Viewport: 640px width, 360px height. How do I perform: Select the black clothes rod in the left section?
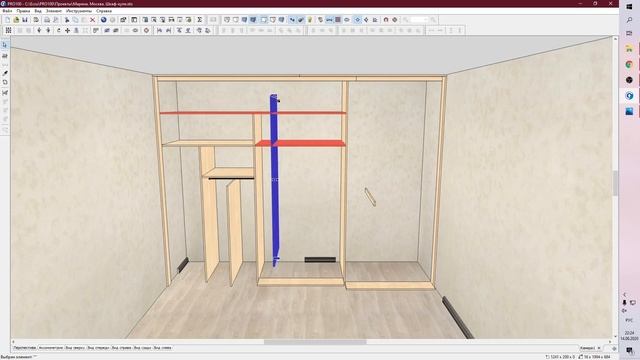[x=231, y=178]
